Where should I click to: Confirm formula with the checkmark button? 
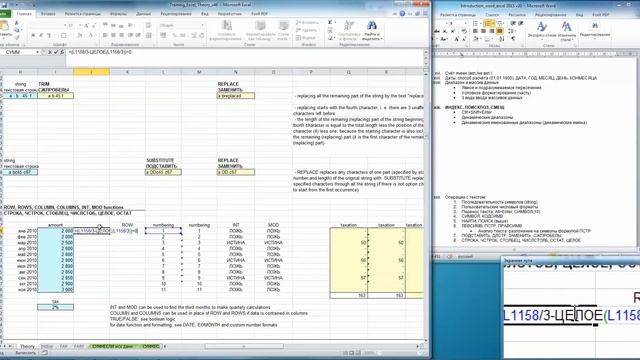pos(56,52)
